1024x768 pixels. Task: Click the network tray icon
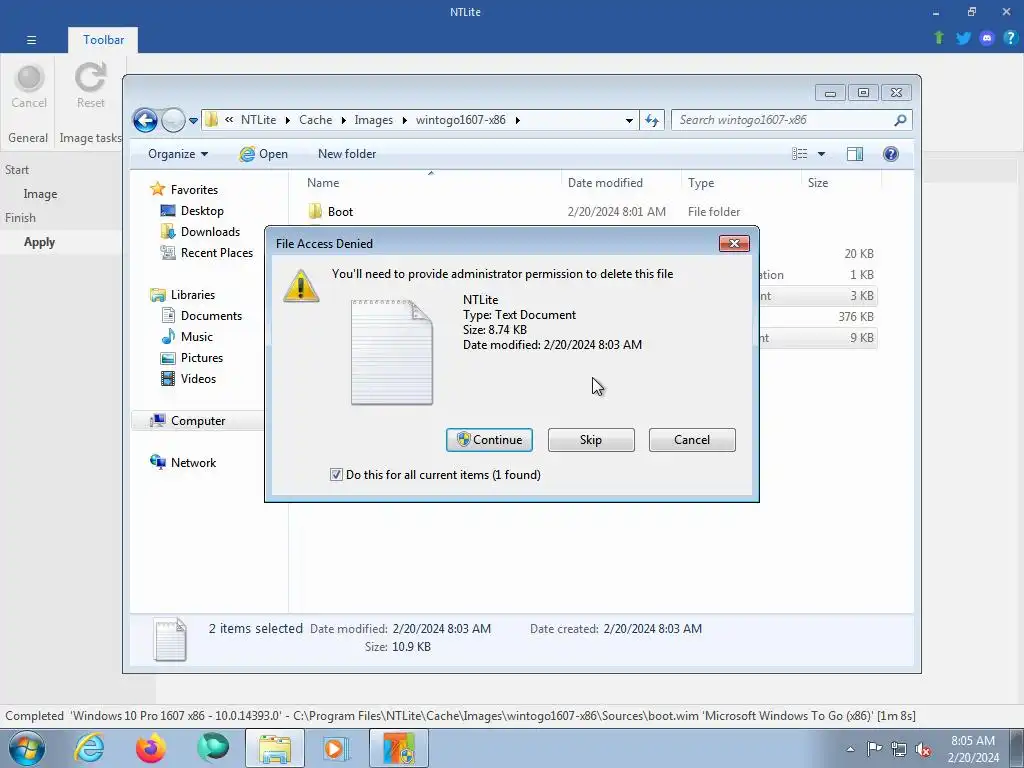899,749
